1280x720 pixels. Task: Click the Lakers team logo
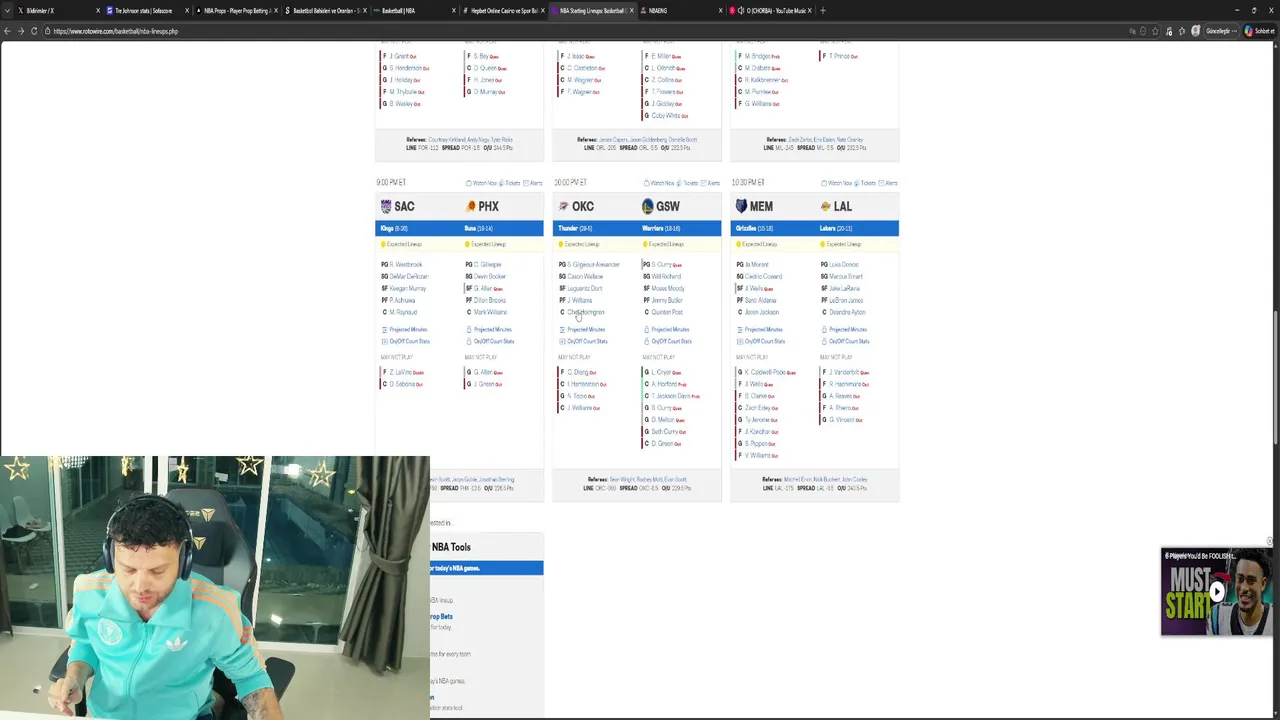[826, 206]
